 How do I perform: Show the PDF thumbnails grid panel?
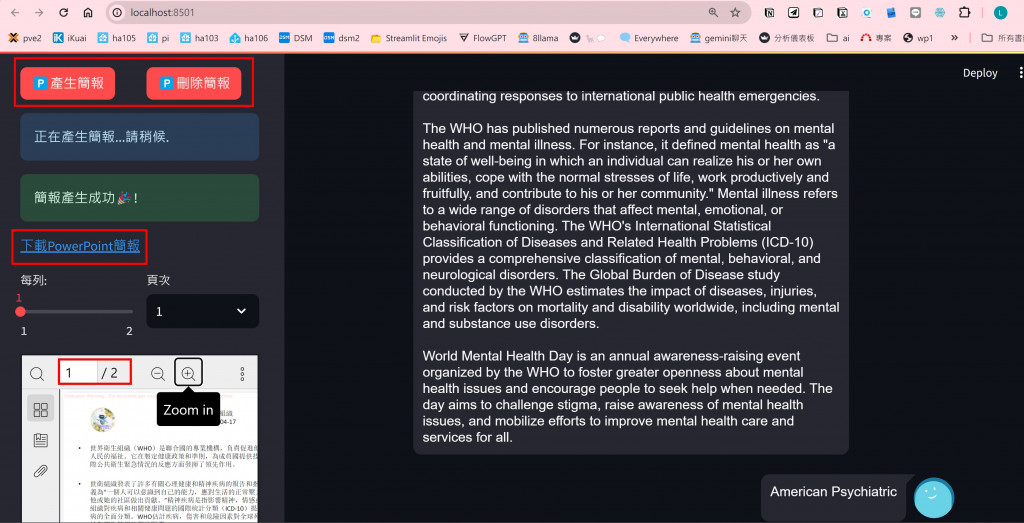(x=40, y=409)
